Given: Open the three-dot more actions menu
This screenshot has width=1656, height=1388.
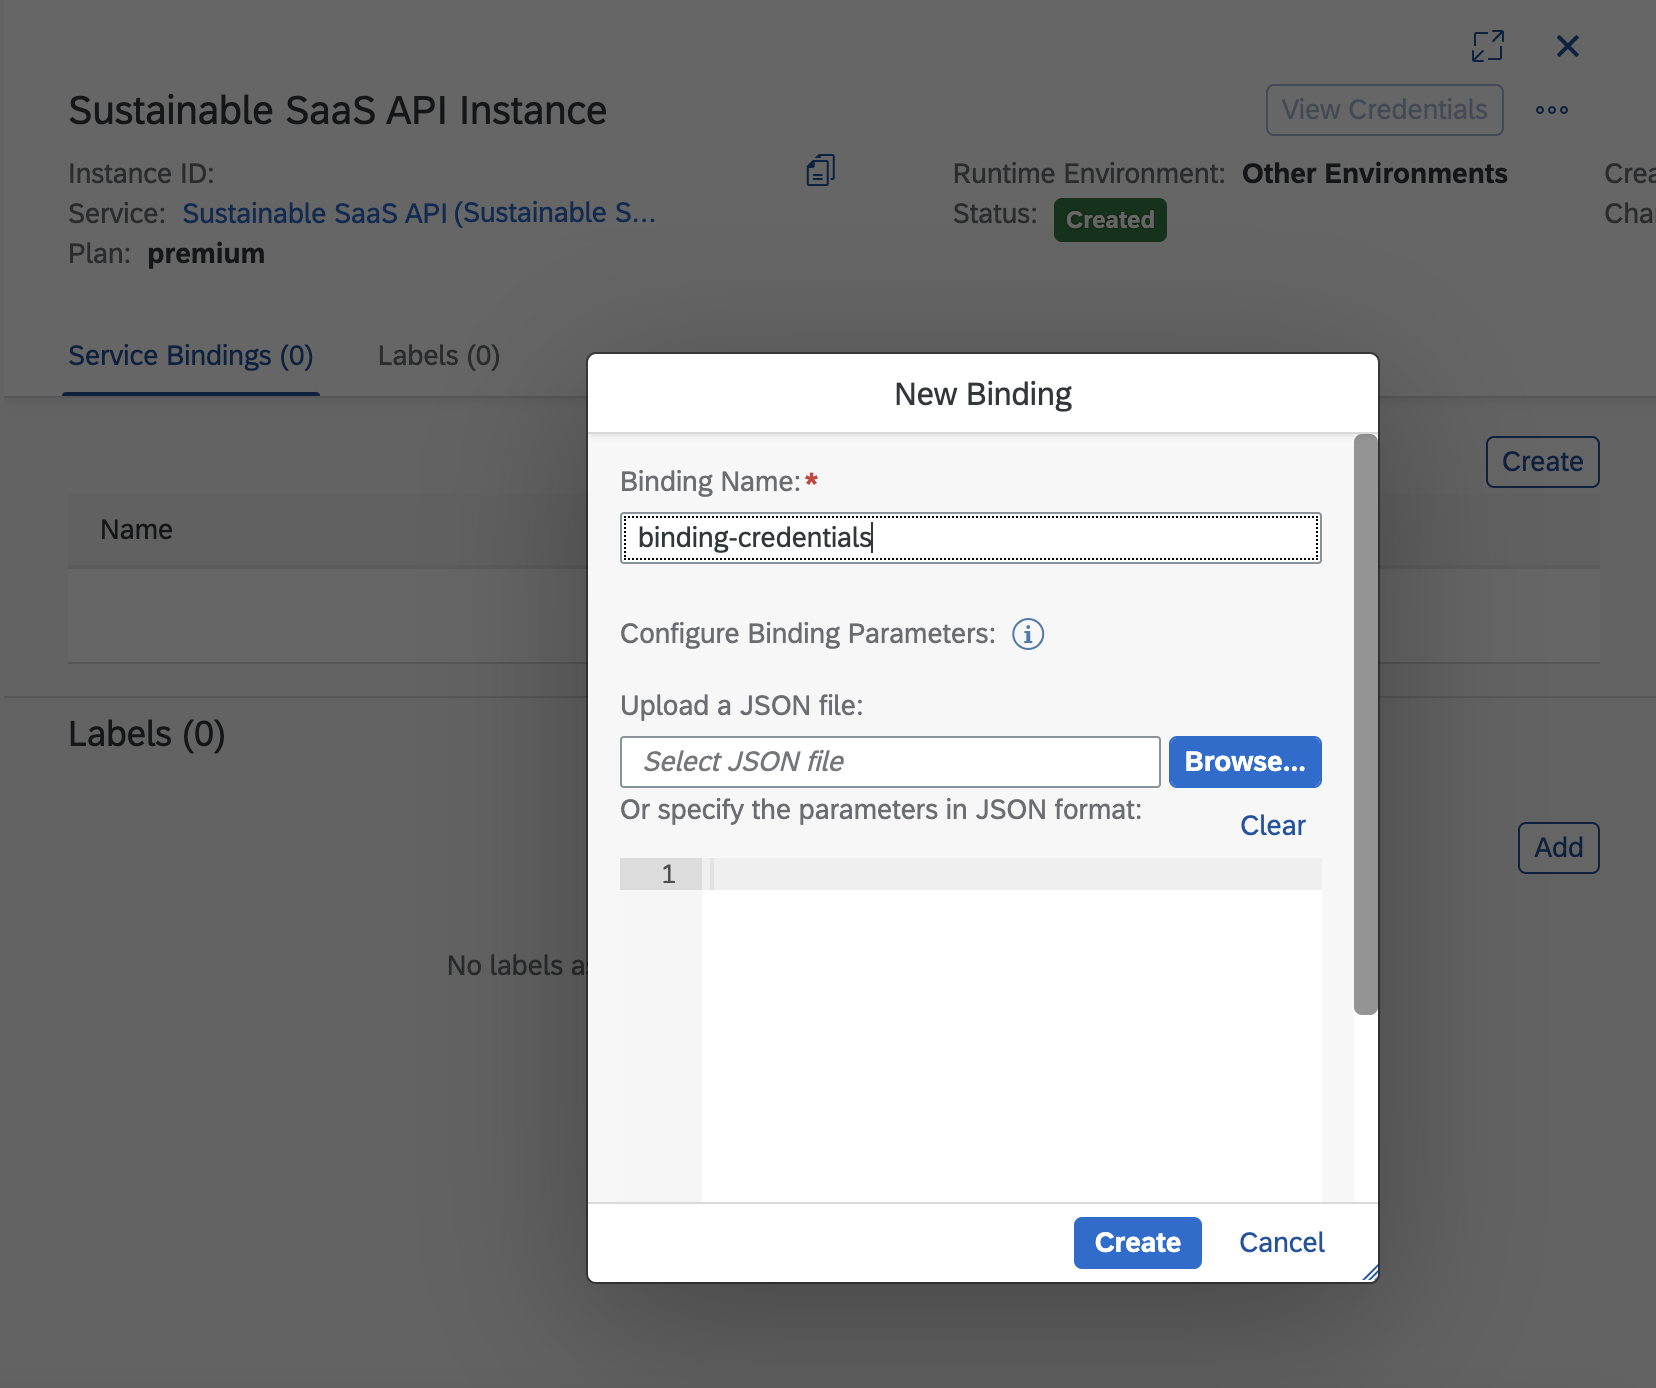Looking at the screenshot, I should (x=1551, y=110).
